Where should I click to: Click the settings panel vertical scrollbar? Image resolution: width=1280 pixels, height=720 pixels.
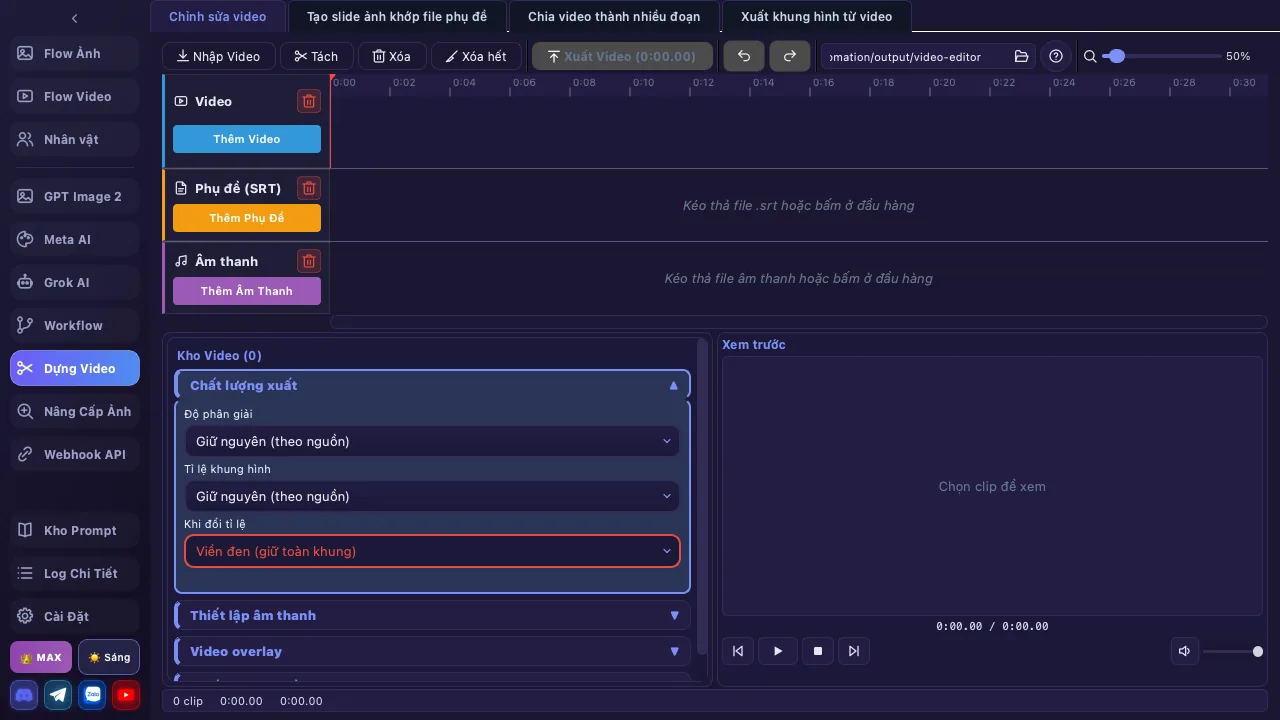coord(702,495)
